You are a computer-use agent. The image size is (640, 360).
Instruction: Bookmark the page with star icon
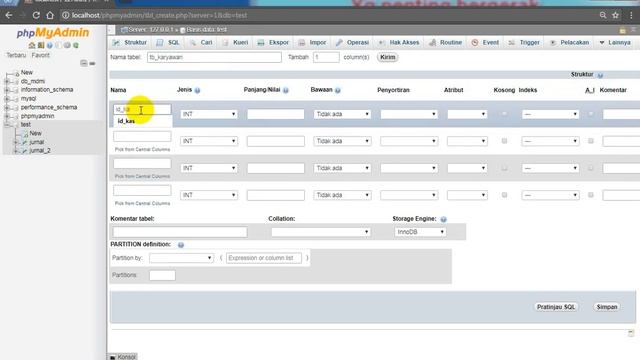pos(616,16)
